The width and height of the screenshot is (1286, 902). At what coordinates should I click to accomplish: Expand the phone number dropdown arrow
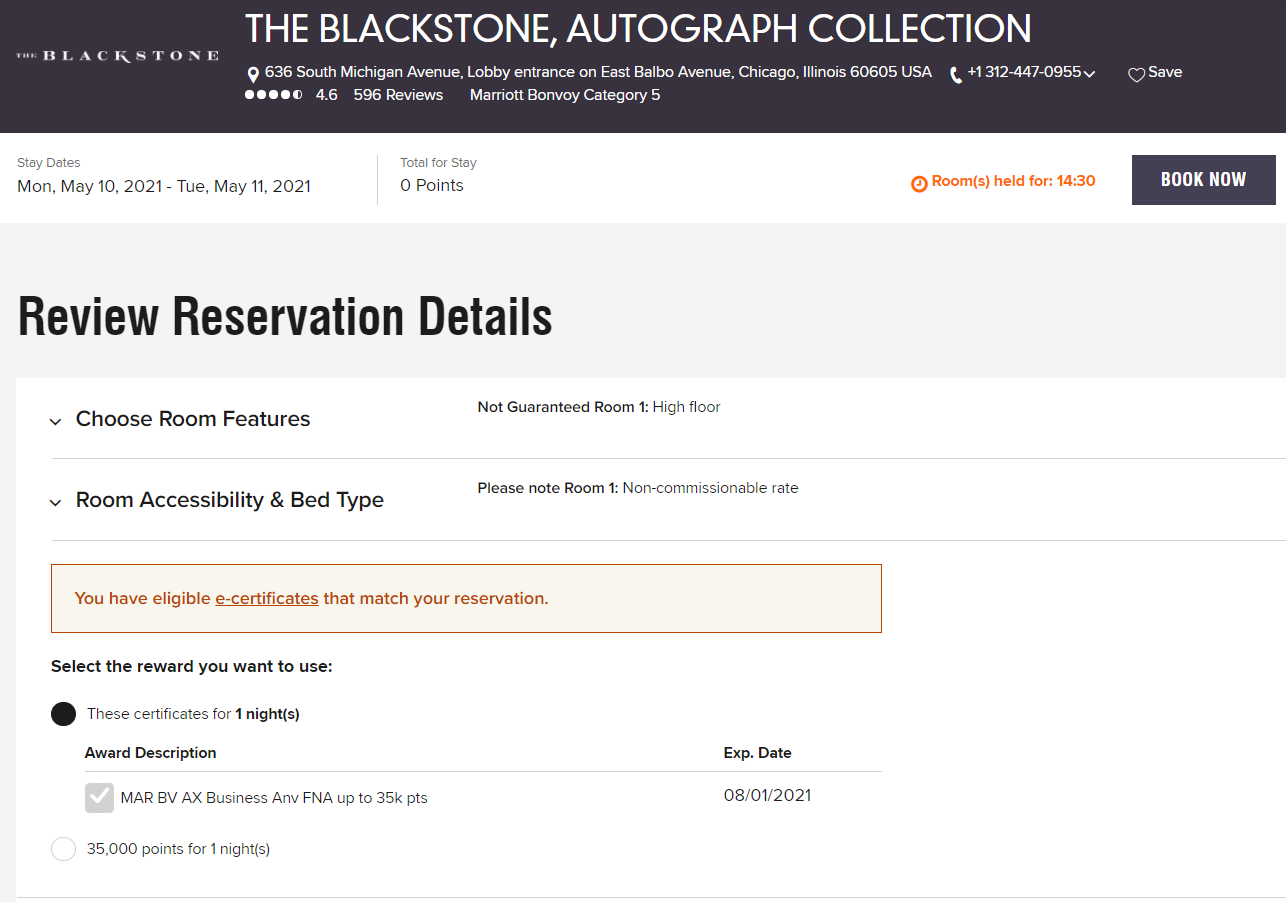(1089, 74)
